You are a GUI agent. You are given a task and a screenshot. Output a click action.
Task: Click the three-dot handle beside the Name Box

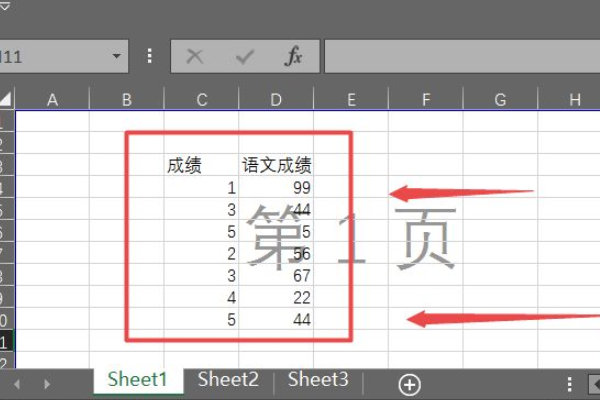[x=151, y=57]
